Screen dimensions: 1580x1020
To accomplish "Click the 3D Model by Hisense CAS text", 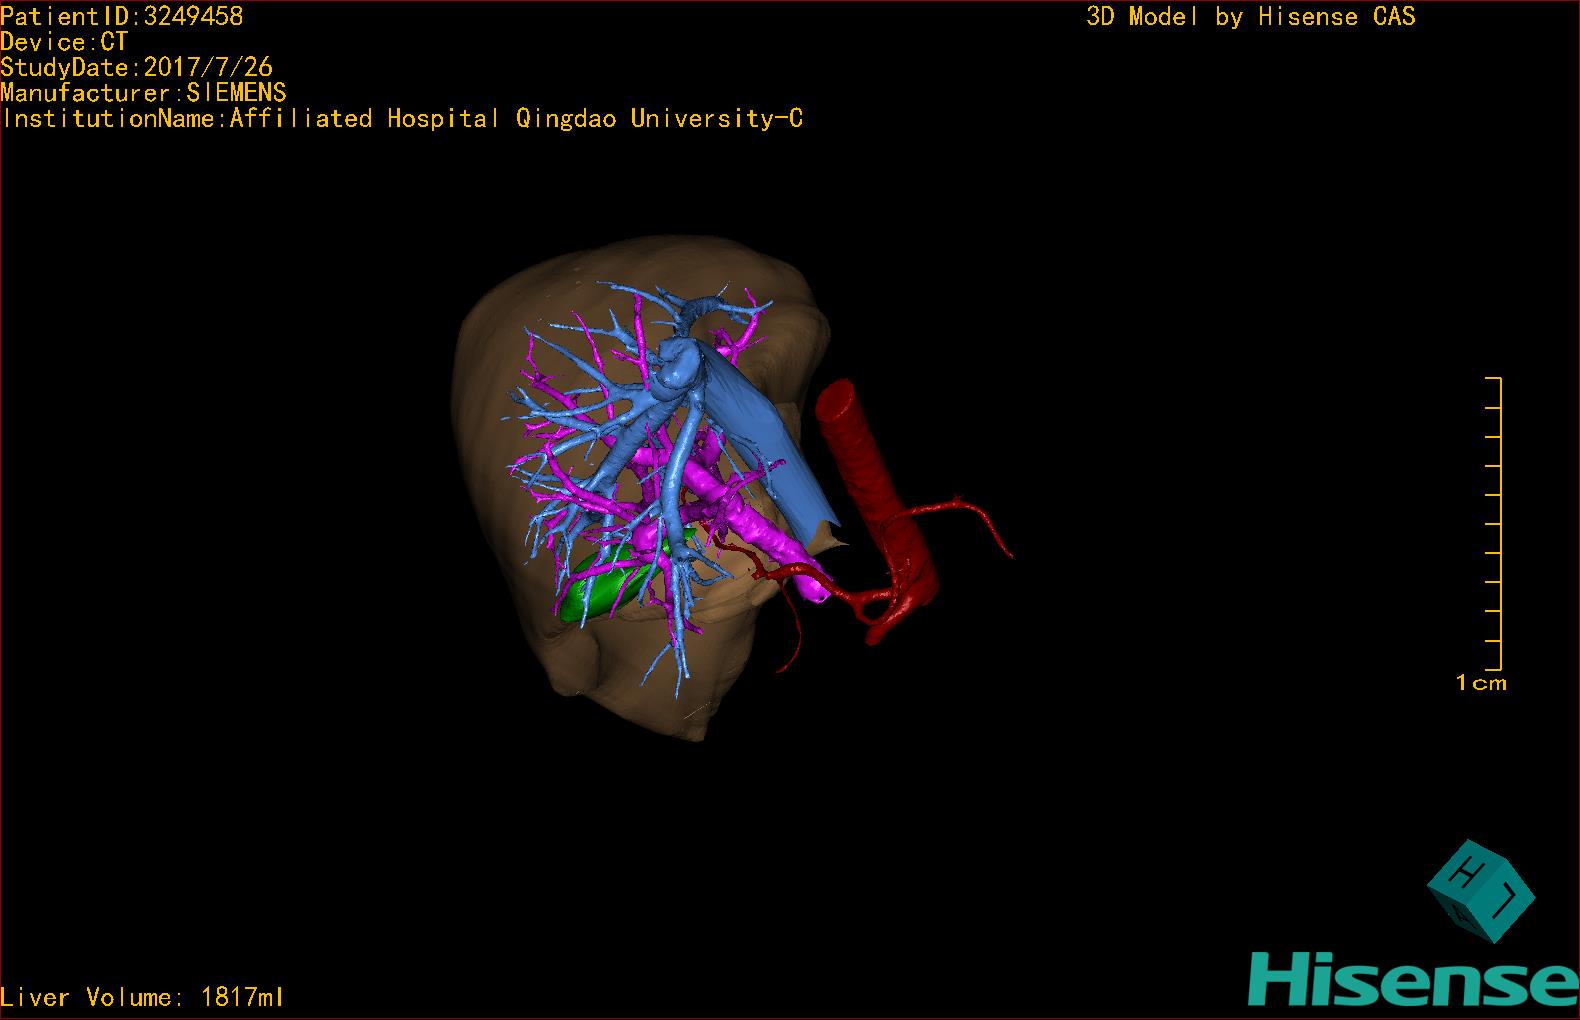I will click(1250, 16).
